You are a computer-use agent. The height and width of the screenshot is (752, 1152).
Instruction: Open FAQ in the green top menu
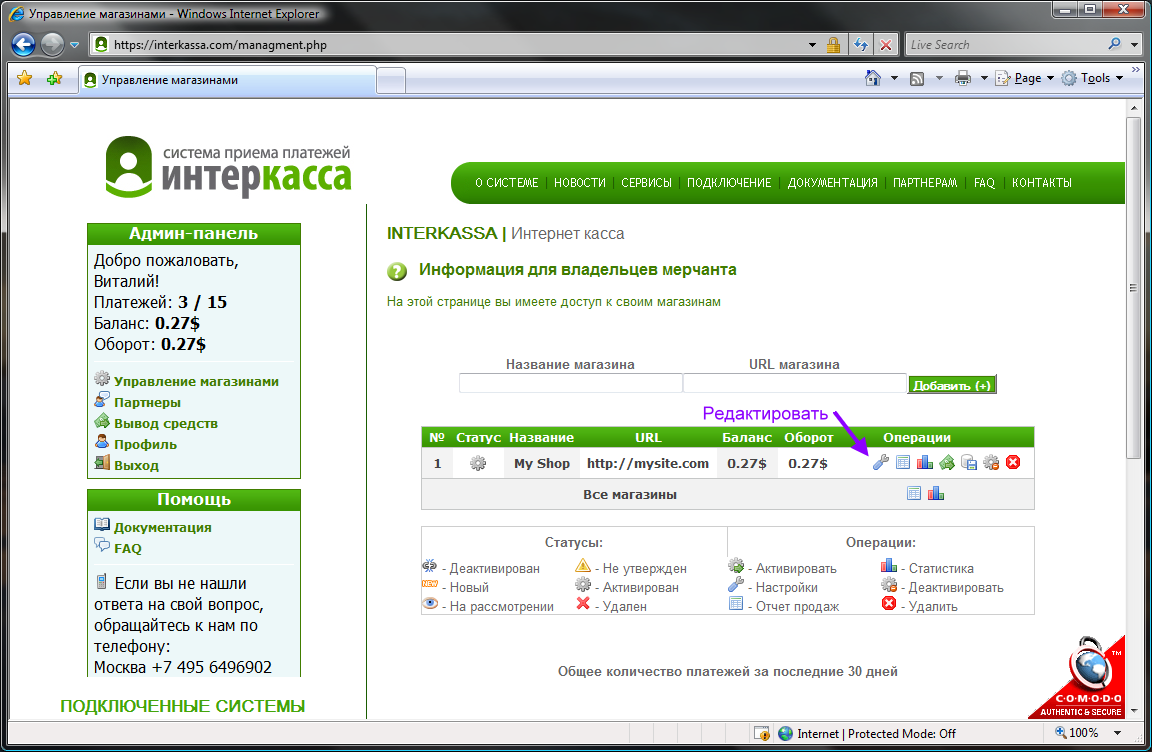pos(984,183)
